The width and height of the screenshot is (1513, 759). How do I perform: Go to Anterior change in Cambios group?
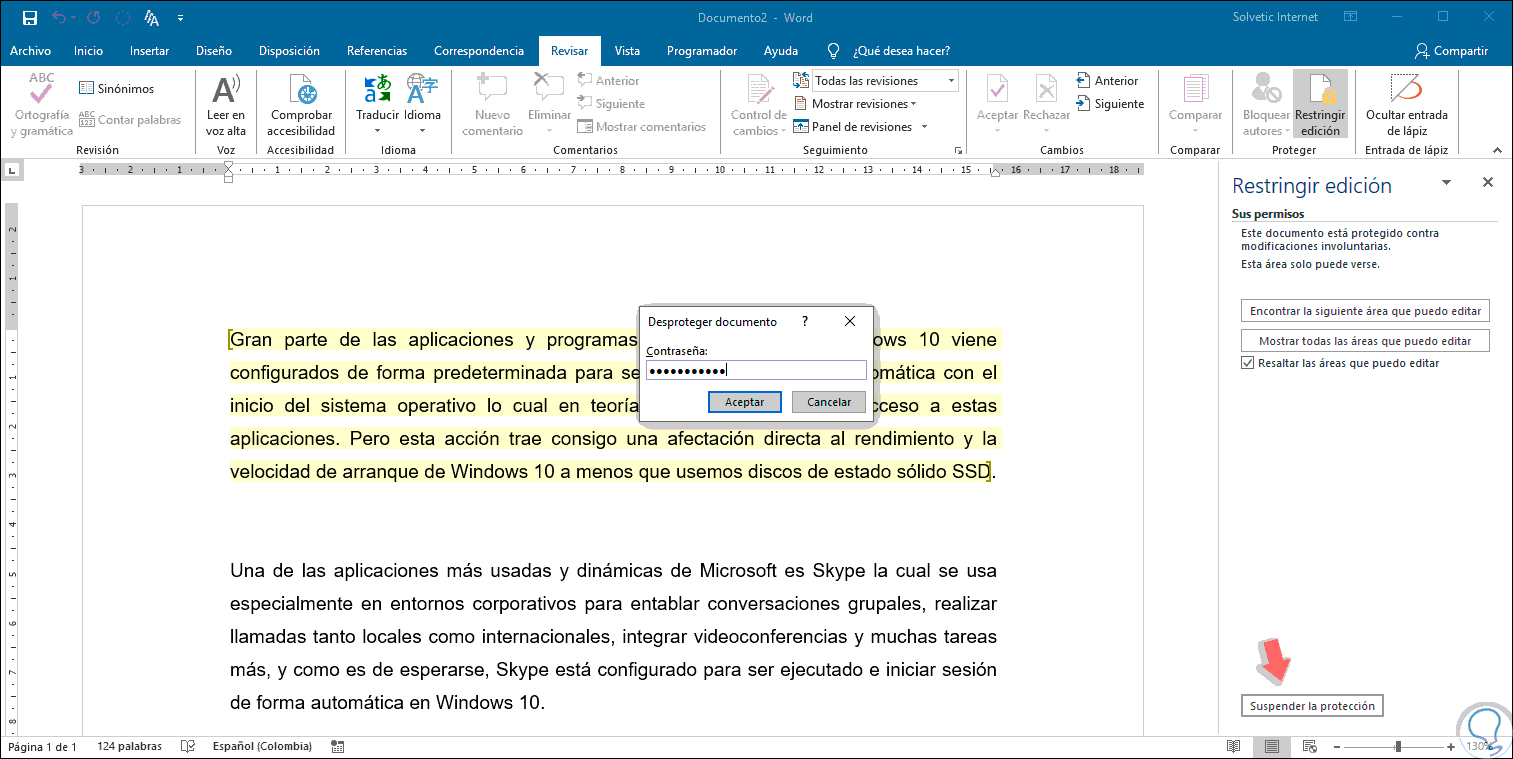pos(1107,81)
